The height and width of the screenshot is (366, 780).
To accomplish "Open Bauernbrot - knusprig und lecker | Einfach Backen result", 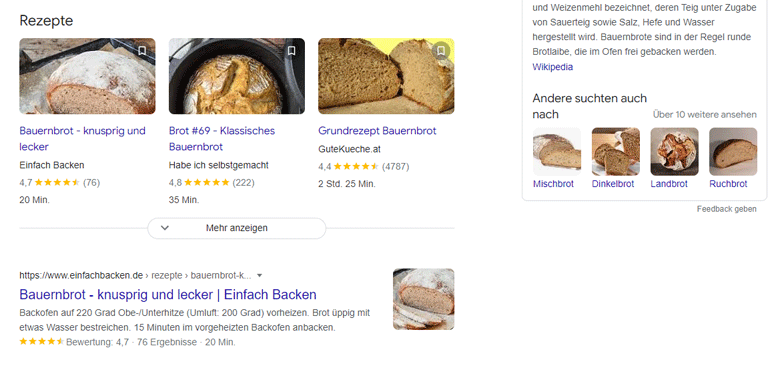I will pos(168,294).
